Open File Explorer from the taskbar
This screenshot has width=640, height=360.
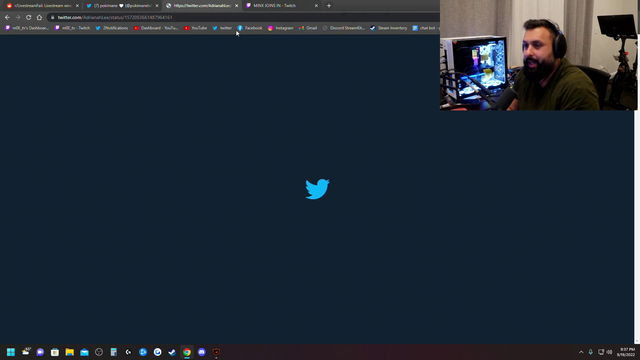click(69, 352)
